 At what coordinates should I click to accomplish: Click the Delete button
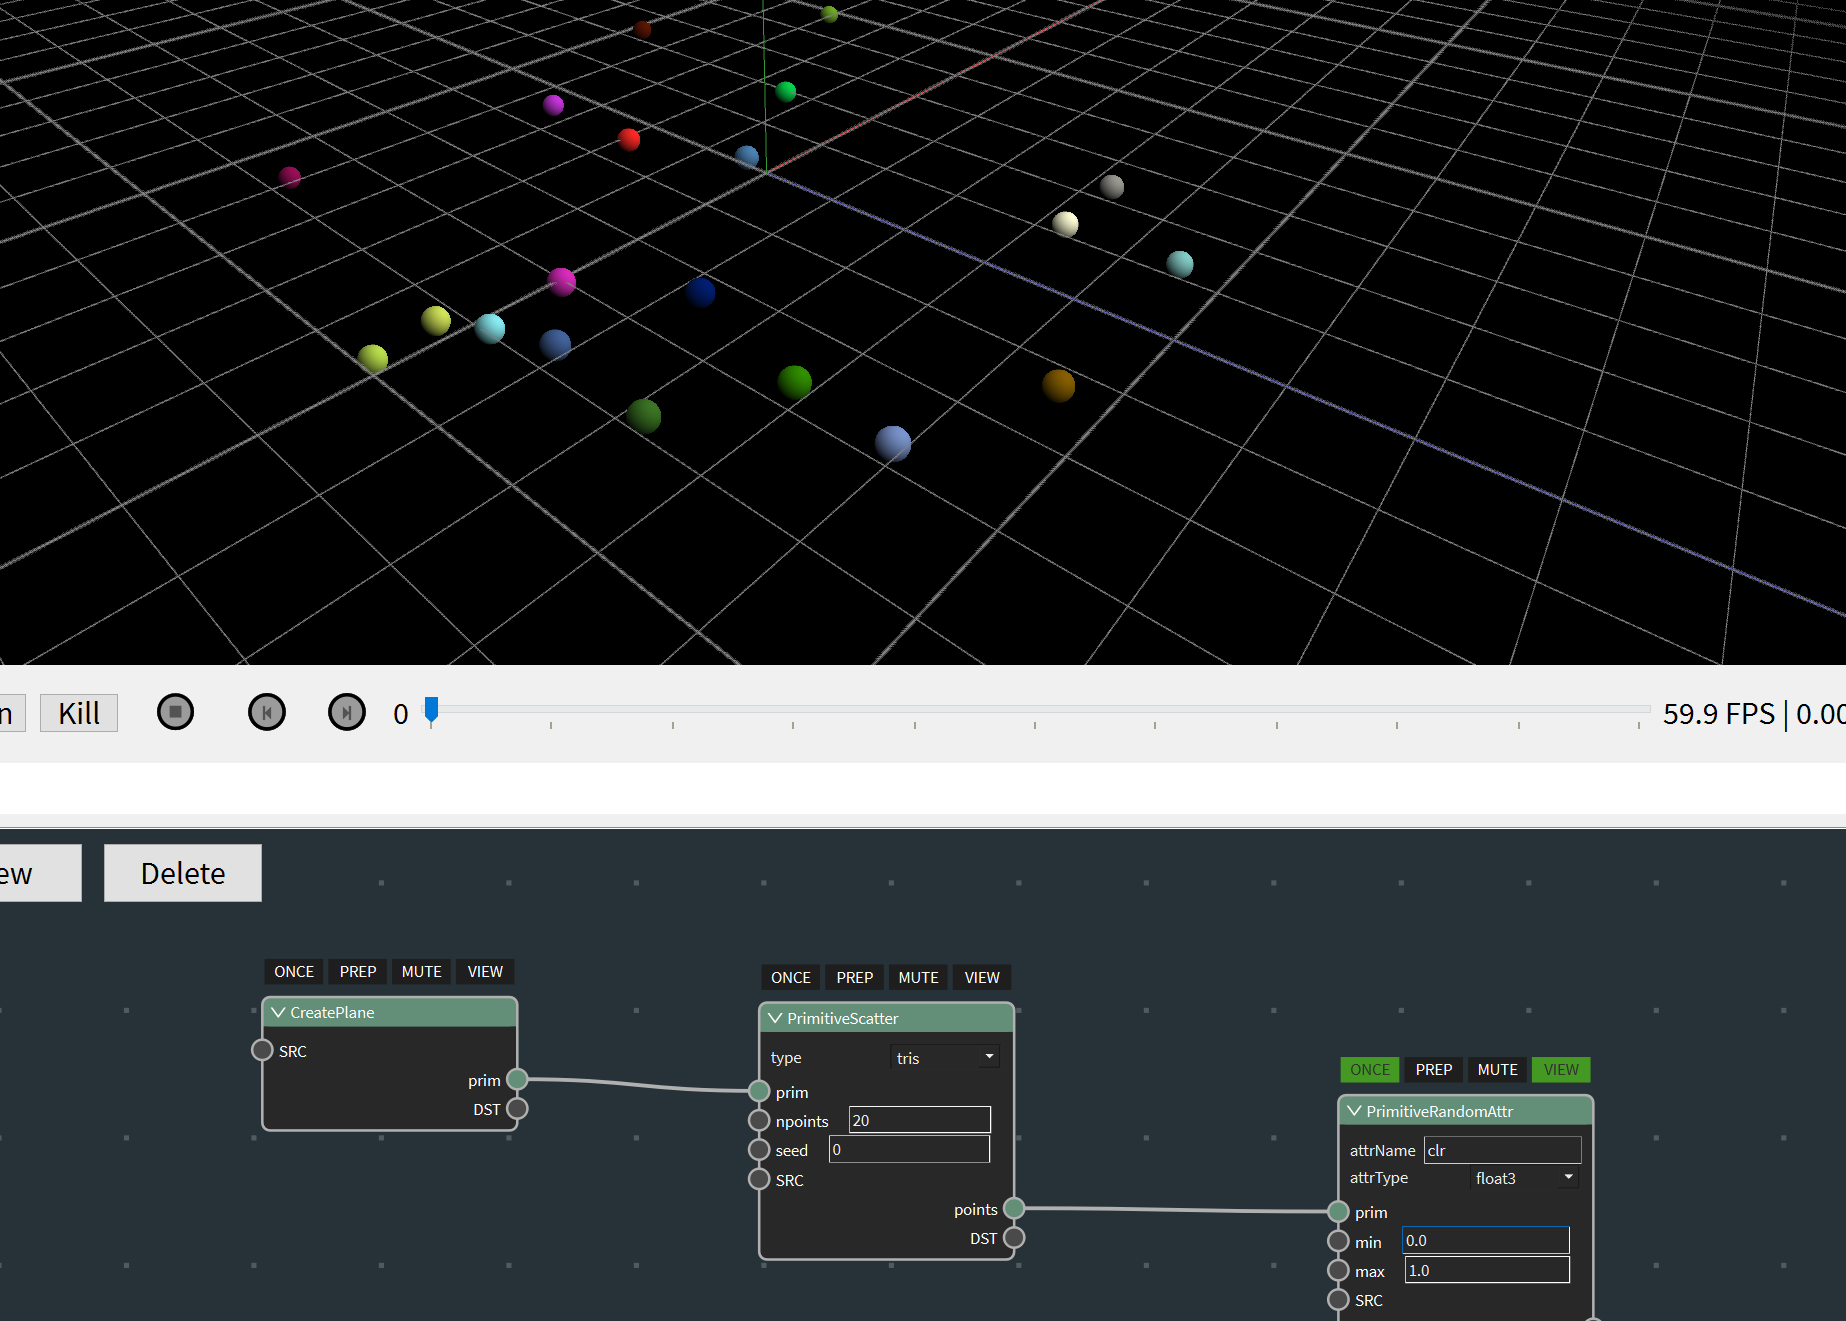tap(183, 873)
